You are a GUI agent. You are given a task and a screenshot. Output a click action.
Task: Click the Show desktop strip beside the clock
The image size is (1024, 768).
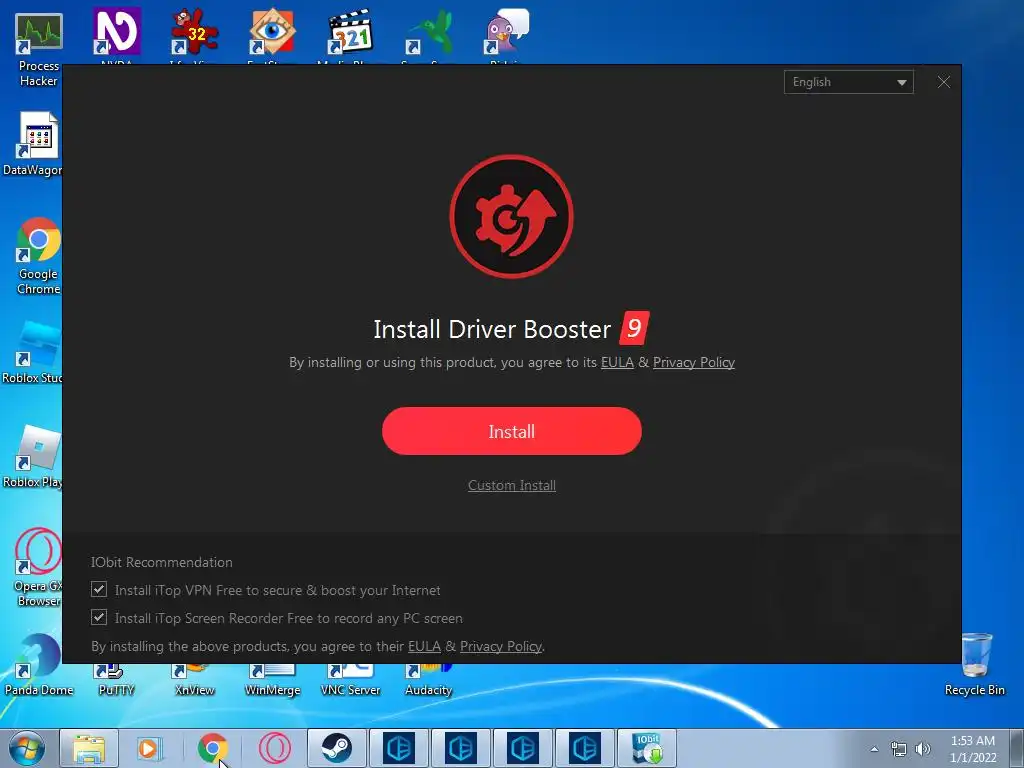[x=1017, y=748]
